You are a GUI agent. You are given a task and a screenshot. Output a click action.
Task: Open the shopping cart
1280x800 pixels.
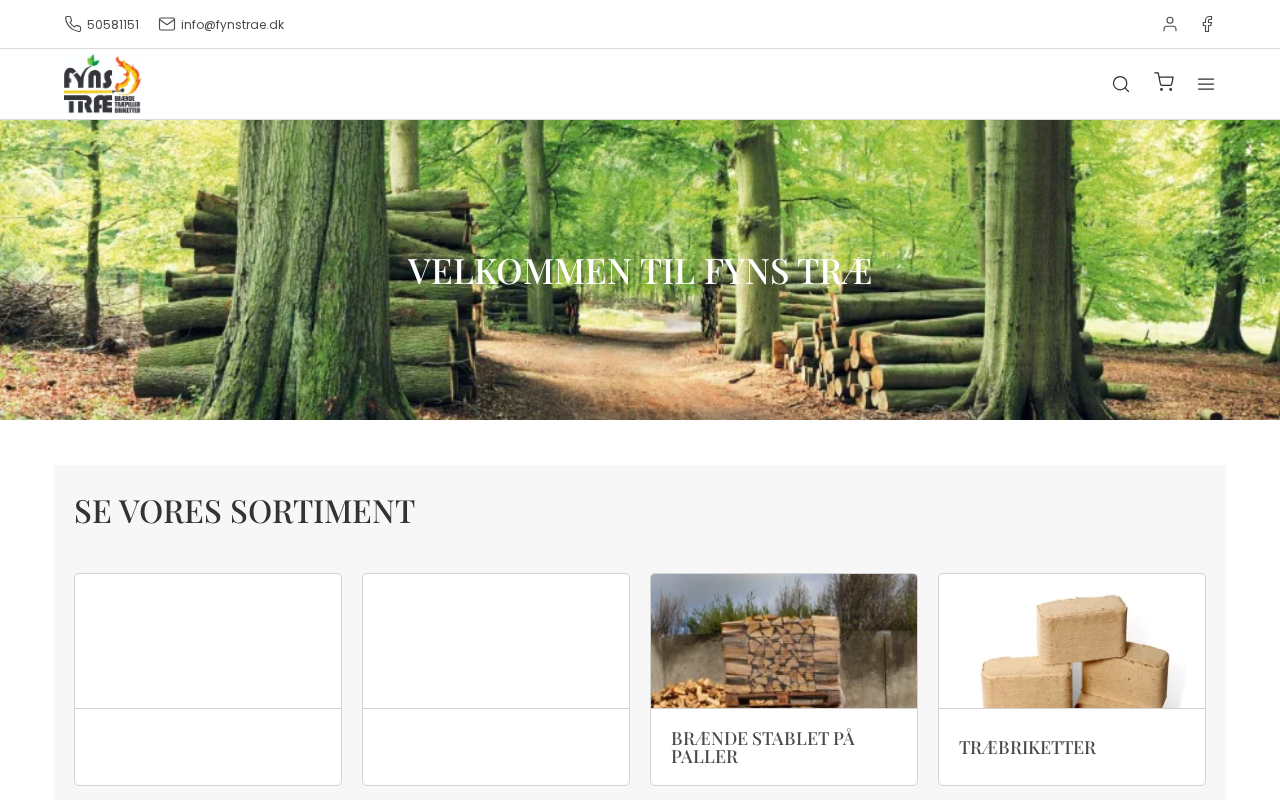[1164, 82]
